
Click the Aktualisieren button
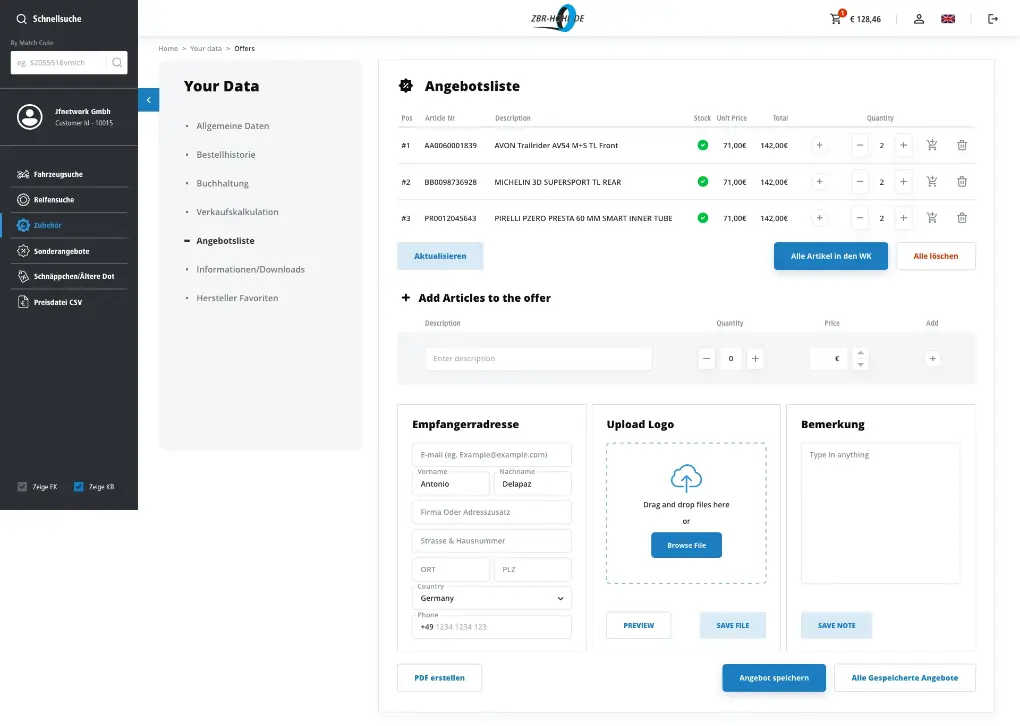coord(440,256)
